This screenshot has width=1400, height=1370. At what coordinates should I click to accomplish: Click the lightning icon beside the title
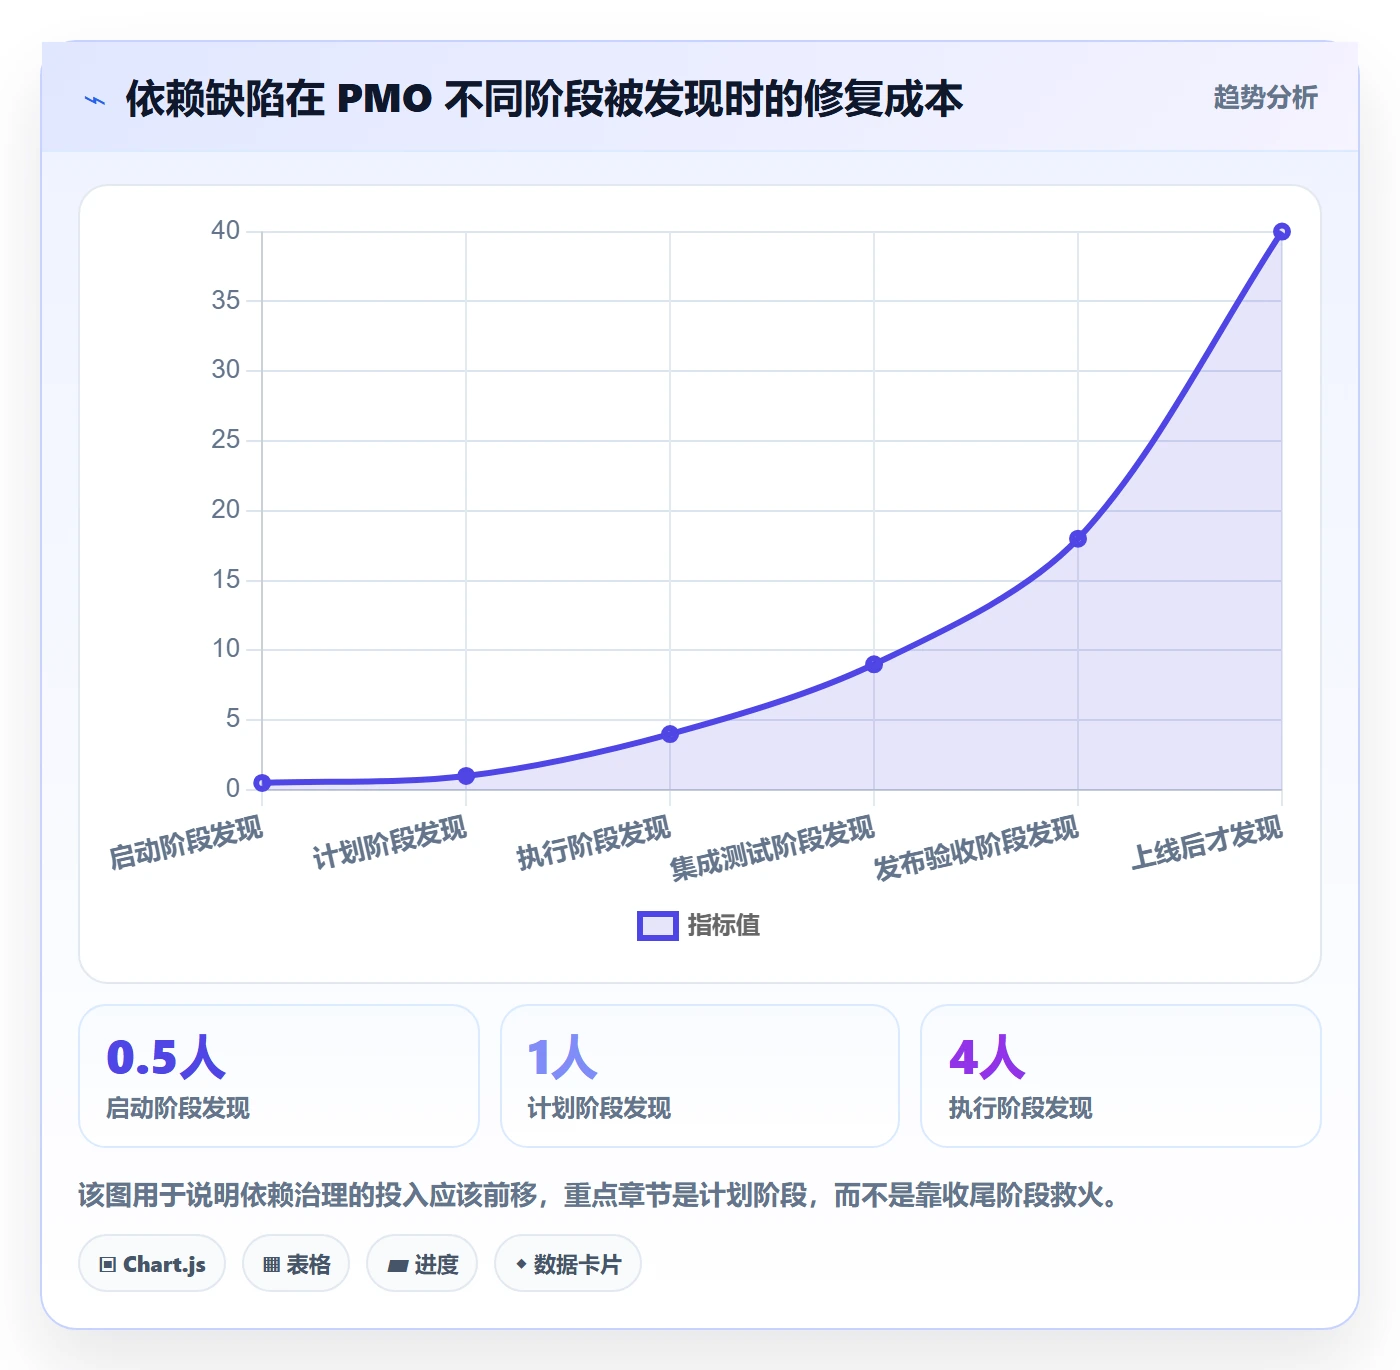(95, 100)
